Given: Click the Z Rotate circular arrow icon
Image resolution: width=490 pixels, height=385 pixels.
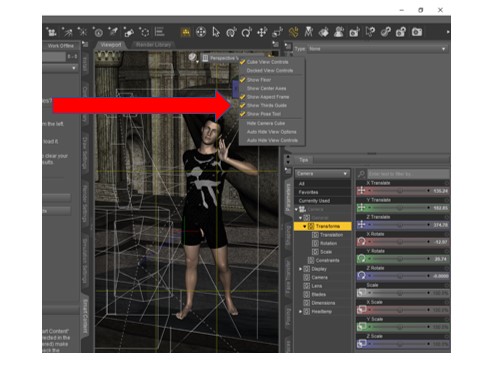Looking at the screenshot, I should tap(361, 276).
